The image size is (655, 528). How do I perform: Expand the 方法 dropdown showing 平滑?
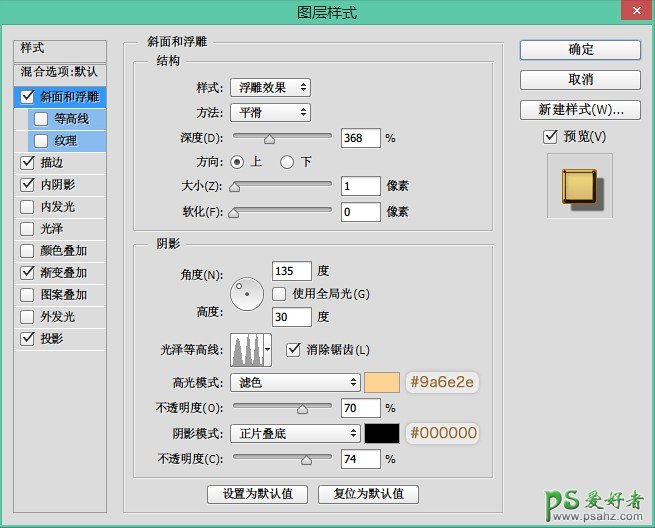click(269, 112)
